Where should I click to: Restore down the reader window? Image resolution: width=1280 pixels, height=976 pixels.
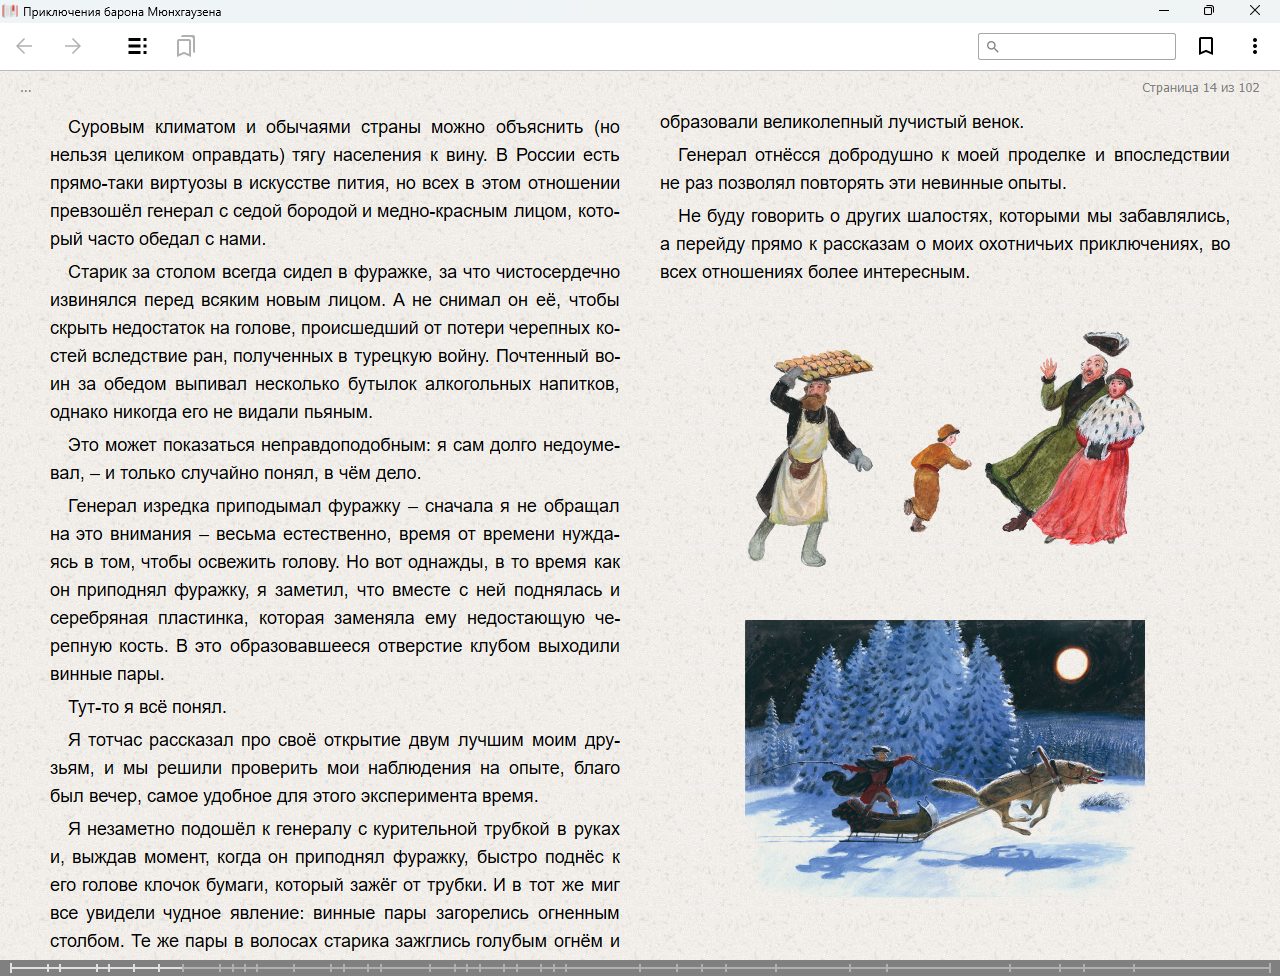point(1209,11)
